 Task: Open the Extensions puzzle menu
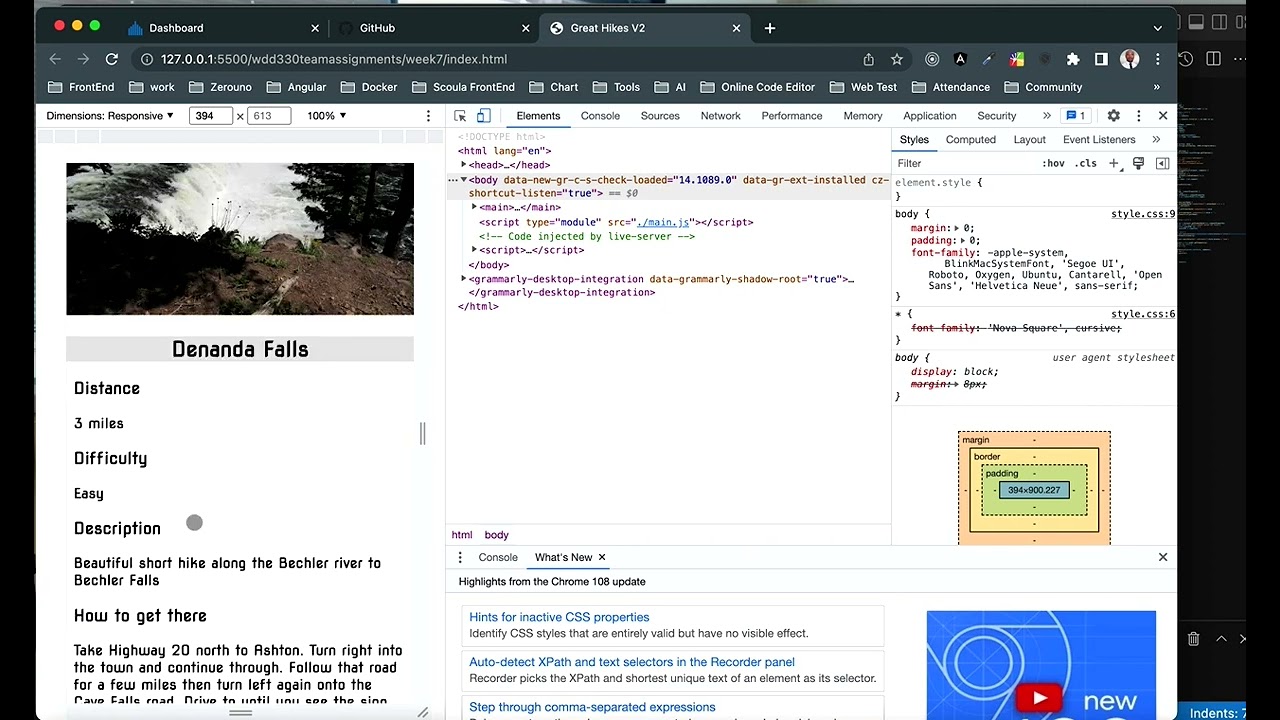coord(1073,59)
